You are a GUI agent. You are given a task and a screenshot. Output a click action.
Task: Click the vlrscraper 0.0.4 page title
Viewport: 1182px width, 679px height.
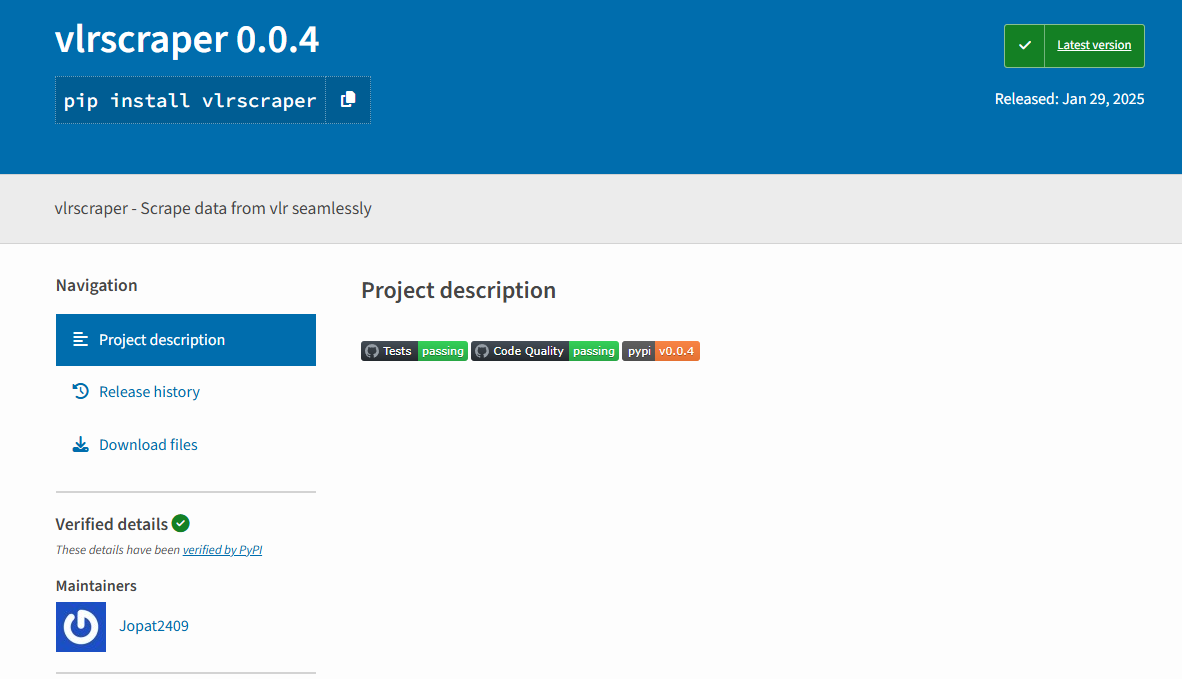coord(187,39)
